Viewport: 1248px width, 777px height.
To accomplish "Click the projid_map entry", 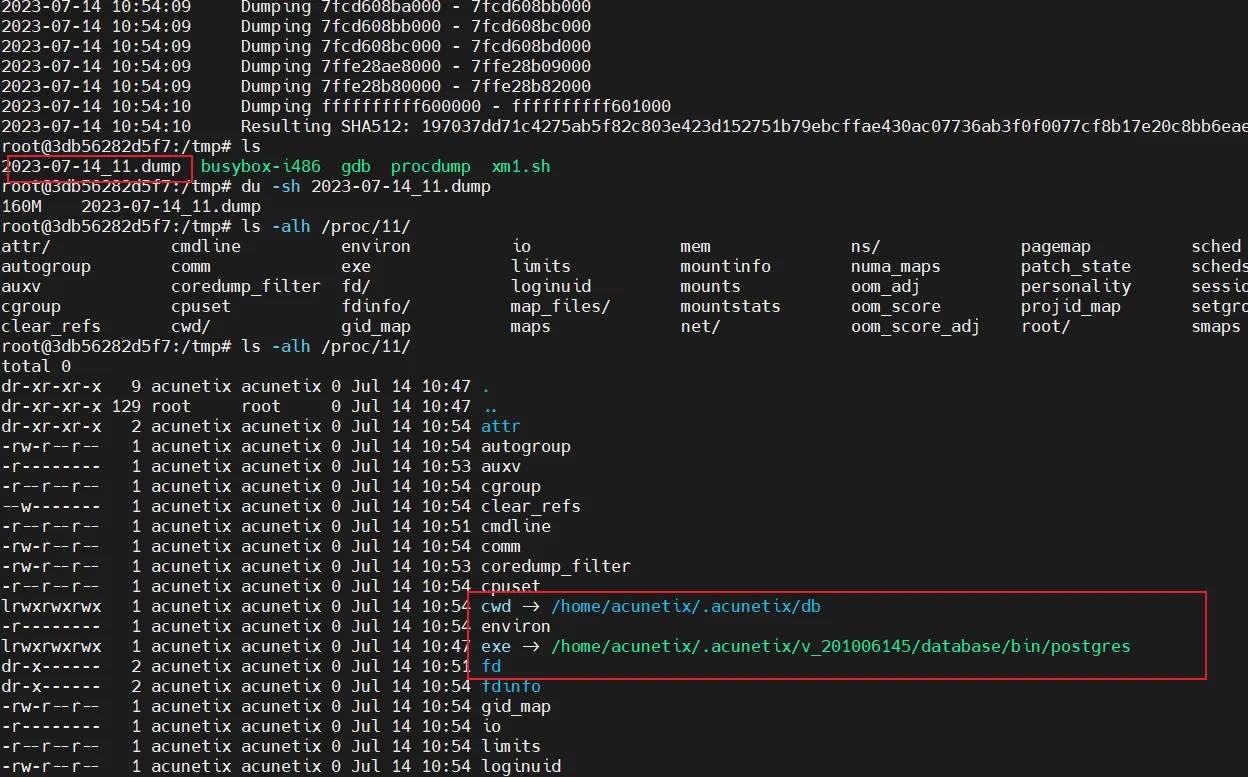I will pyautogui.click(x=1071, y=307).
